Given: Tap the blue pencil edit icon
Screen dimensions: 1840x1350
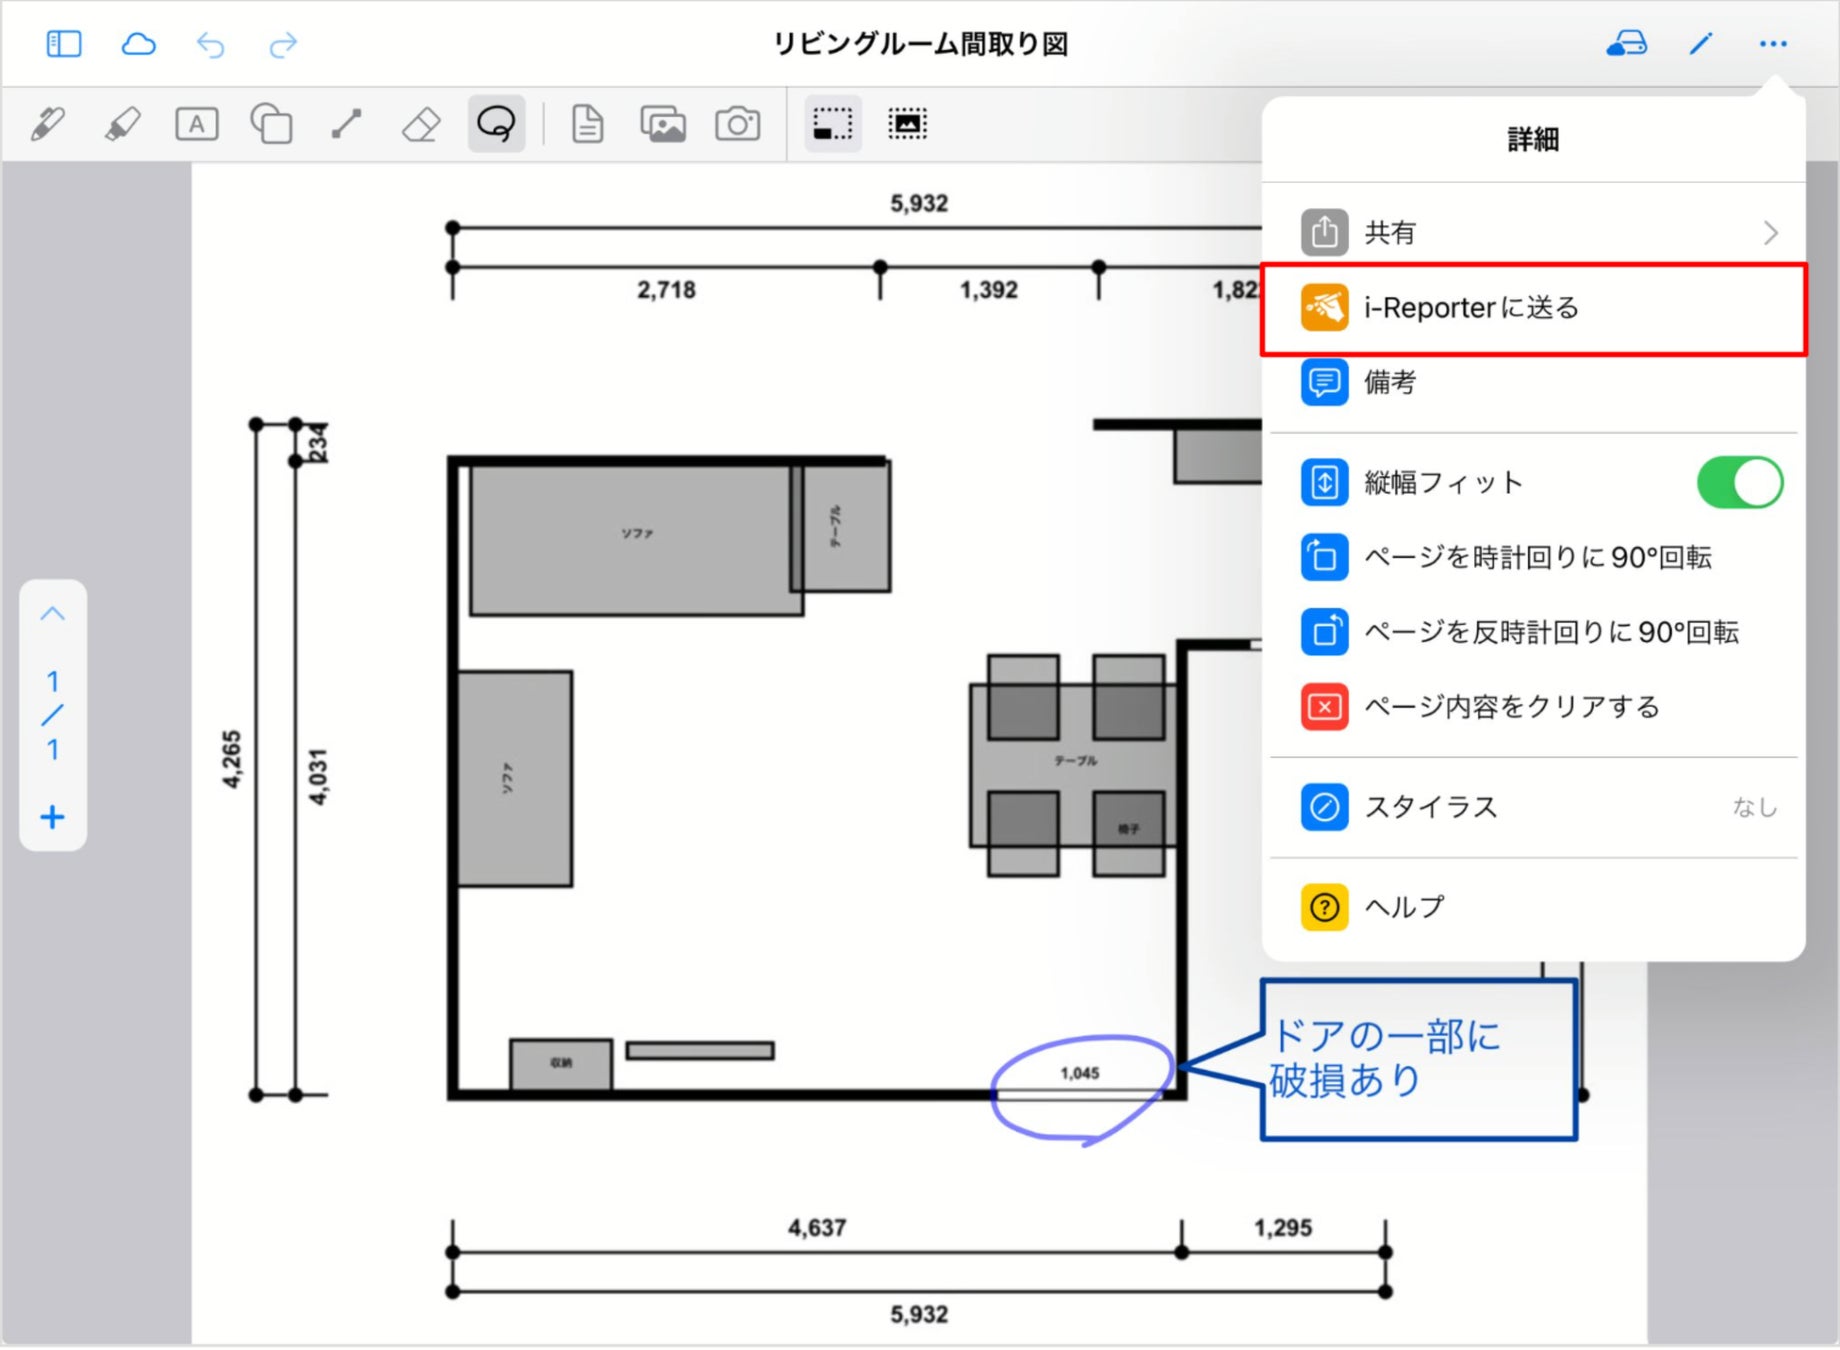Looking at the screenshot, I should [1701, 44].
